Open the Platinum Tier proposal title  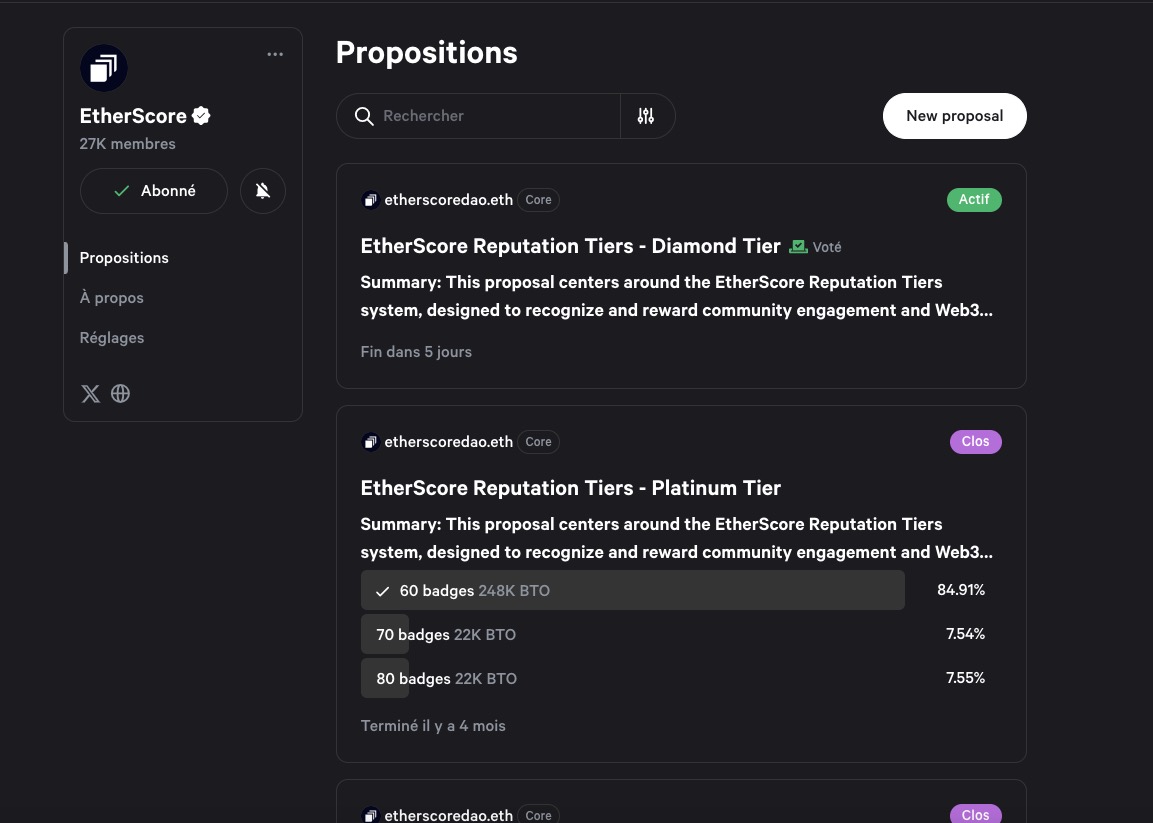click(x=570, y=488)
